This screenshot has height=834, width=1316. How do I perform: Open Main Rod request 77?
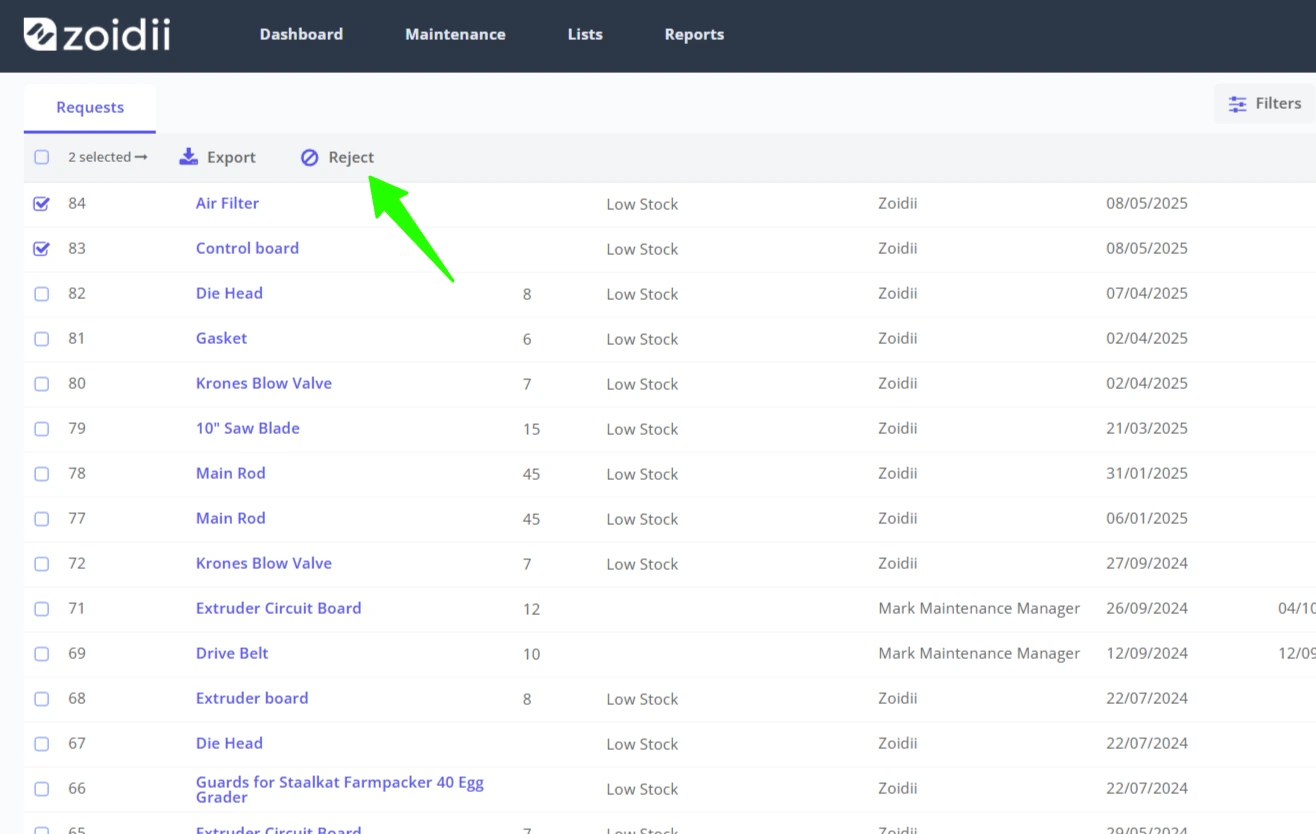click(x=231, y=518)
